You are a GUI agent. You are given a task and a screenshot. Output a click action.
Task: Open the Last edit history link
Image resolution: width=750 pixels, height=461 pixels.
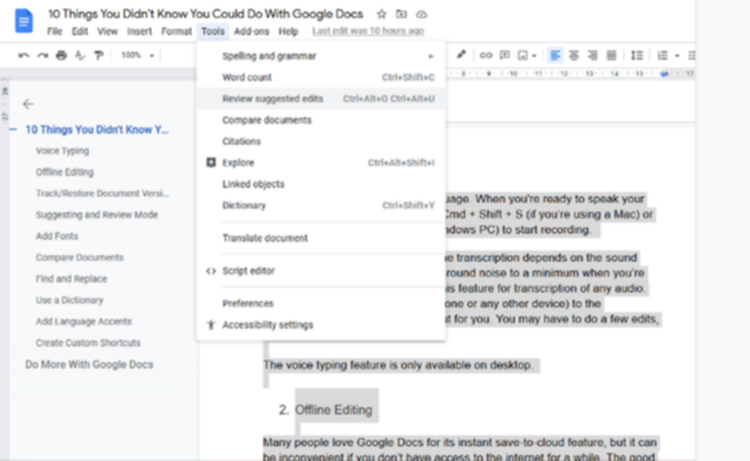(x=368, y=31)
